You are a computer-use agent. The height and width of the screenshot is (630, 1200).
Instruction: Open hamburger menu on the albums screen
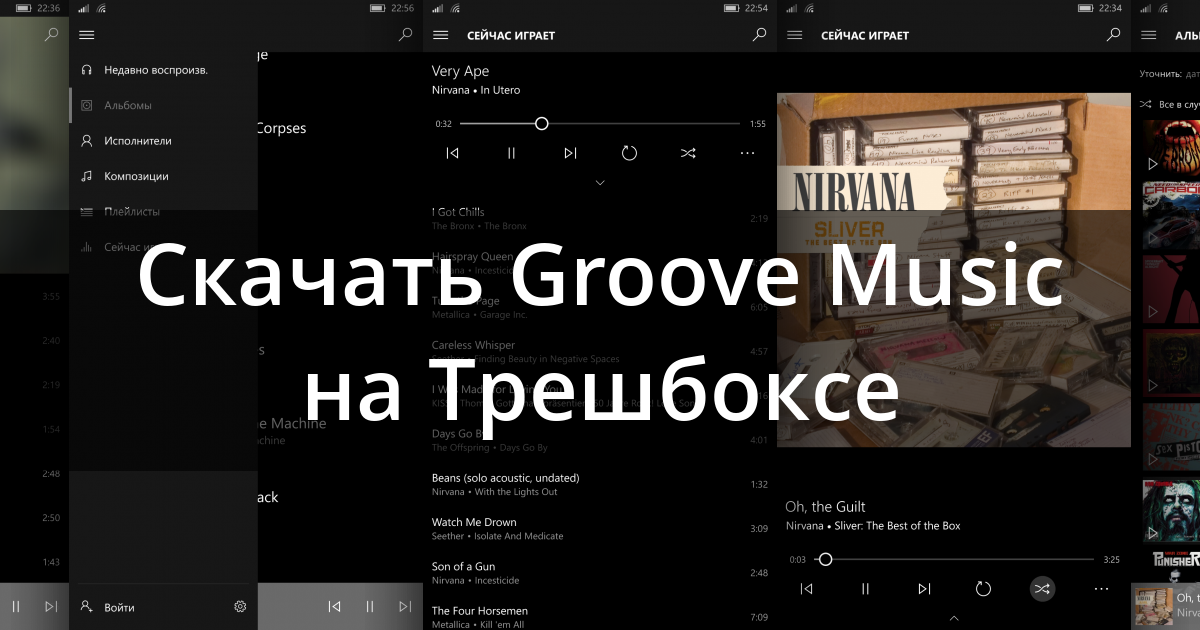tap(1149, 35)
